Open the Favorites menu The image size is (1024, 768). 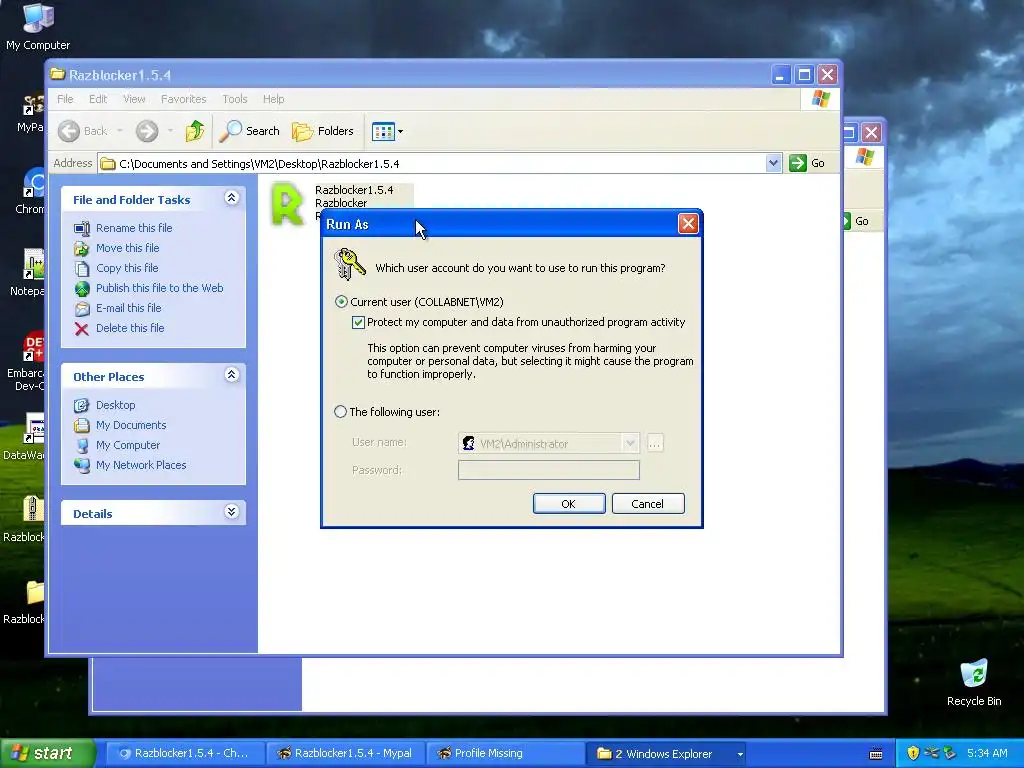click(x=184, y=99)
